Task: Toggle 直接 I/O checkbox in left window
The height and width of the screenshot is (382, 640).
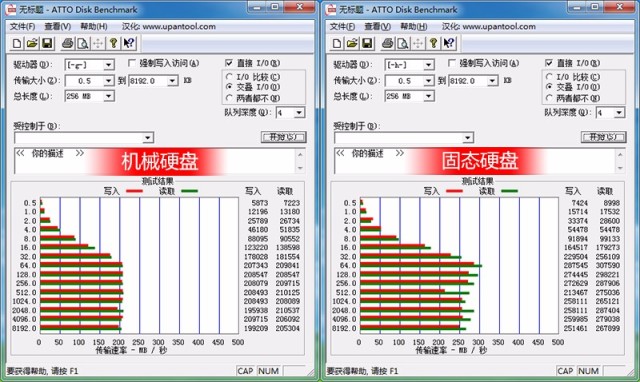Action: click(229, 63)
